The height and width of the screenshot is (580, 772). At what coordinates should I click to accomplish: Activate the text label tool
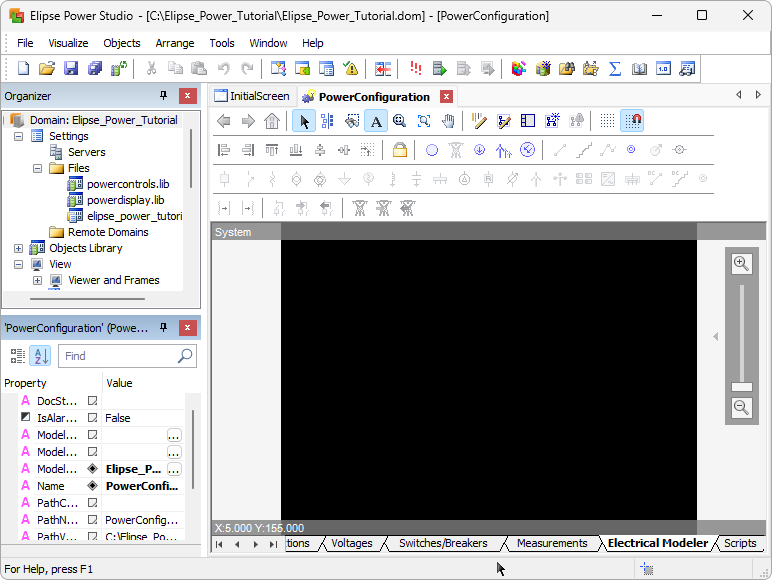point(376,121)
